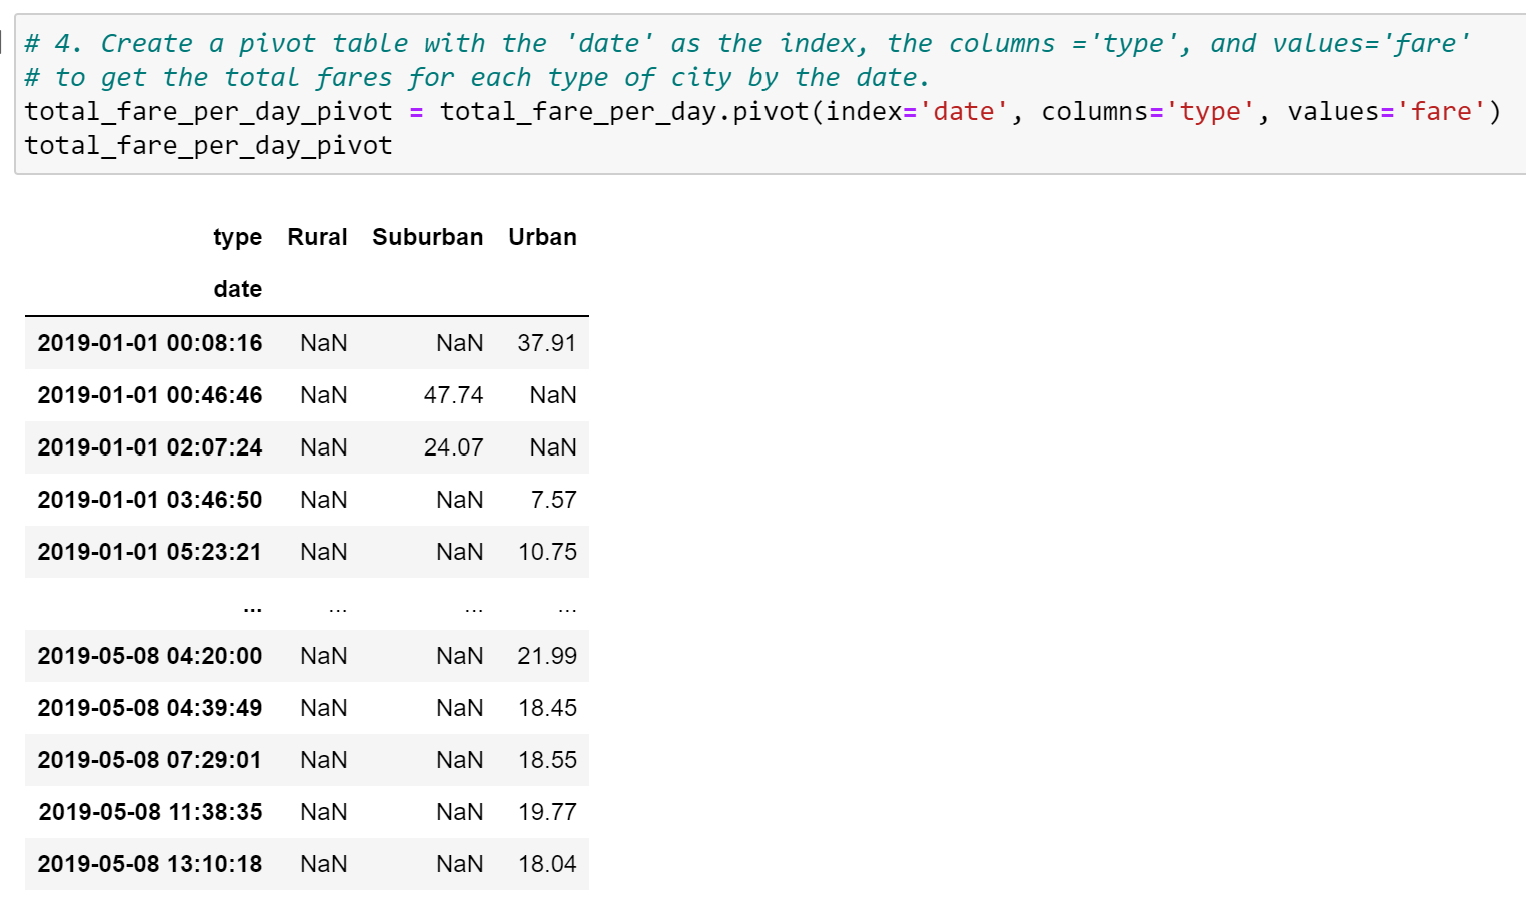Click the Rural NaN in the 2019-05-08 11:38:35 row
The height and width of the screenshot is (906, 1526).
pyautogui.click(x=324, y=812)
